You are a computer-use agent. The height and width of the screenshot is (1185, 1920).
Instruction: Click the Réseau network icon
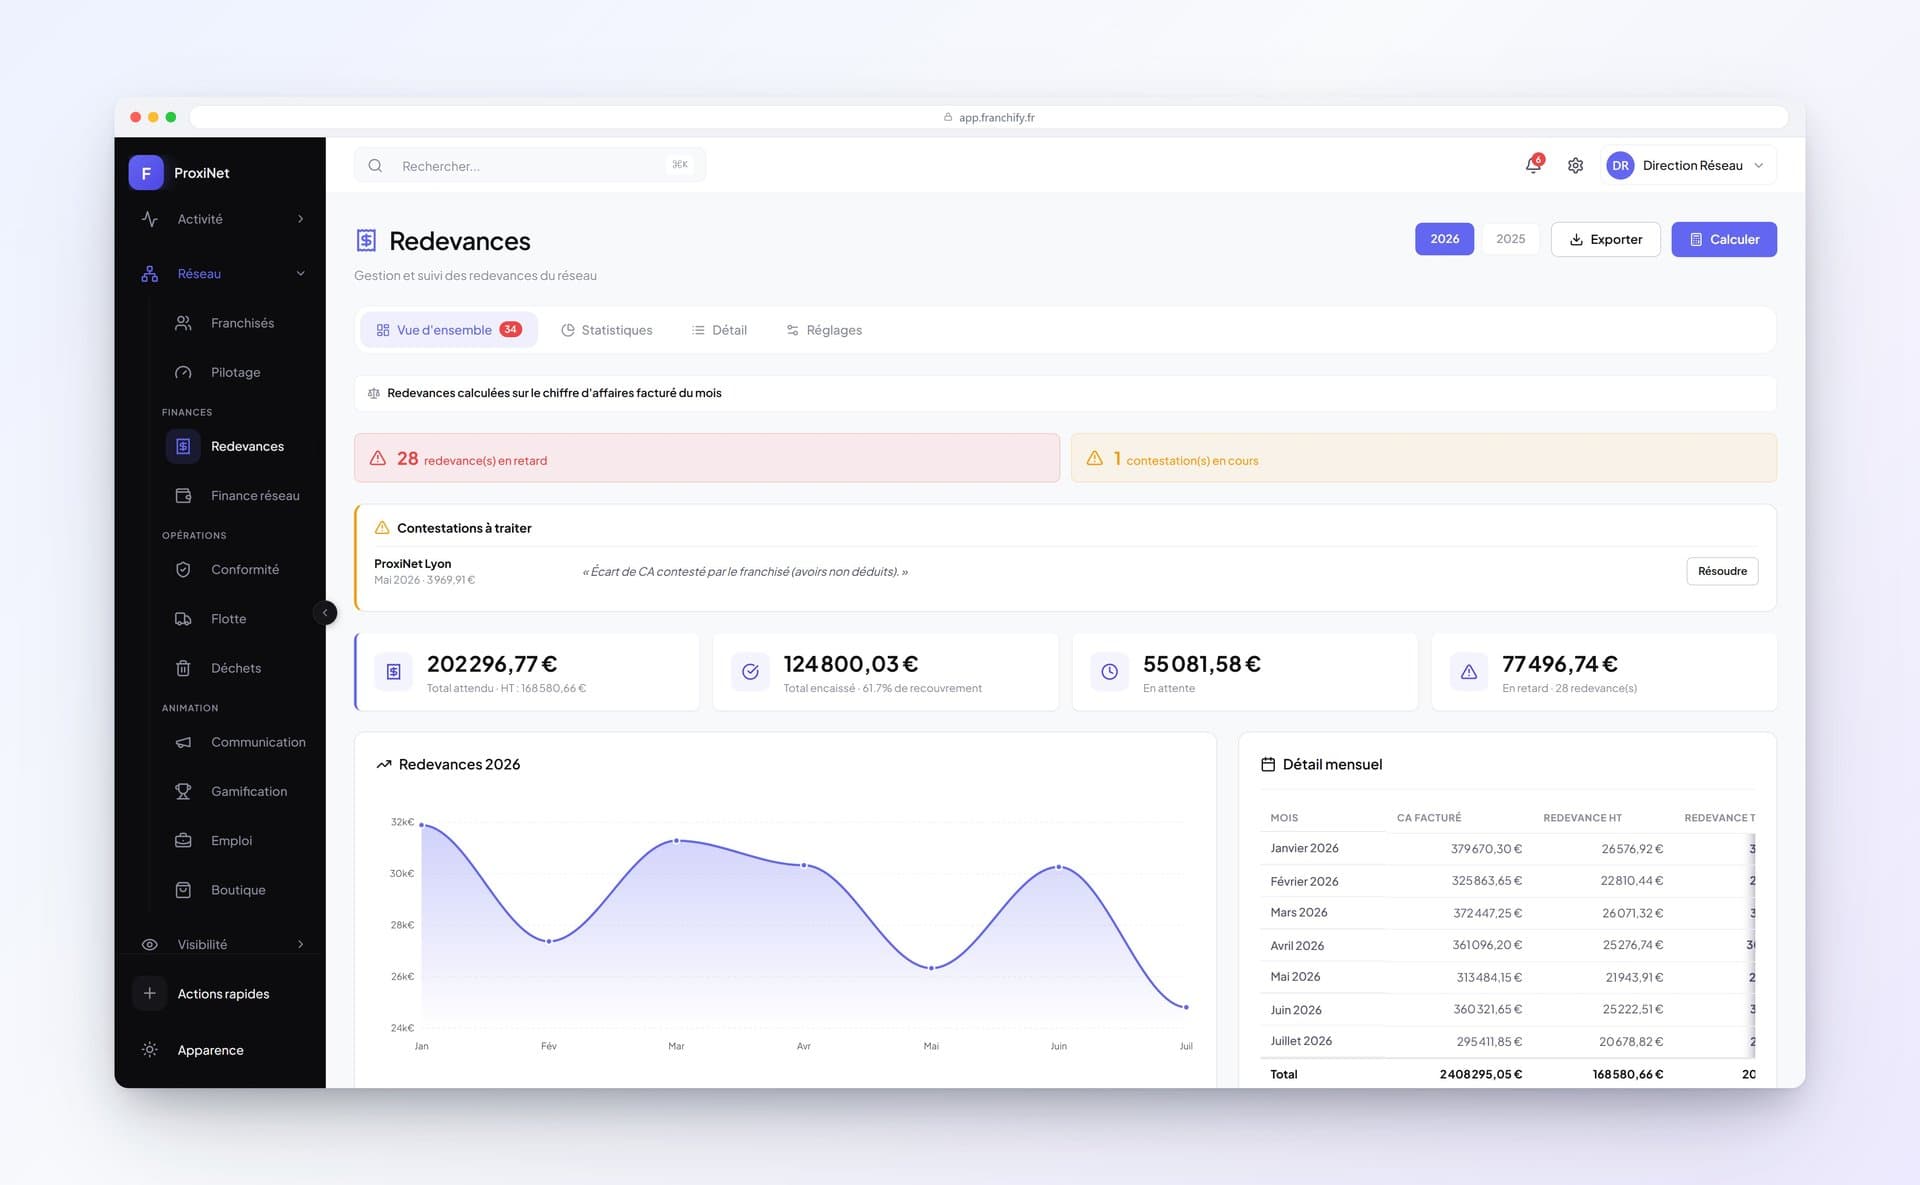pyautogui.click(x=150, y=273)
